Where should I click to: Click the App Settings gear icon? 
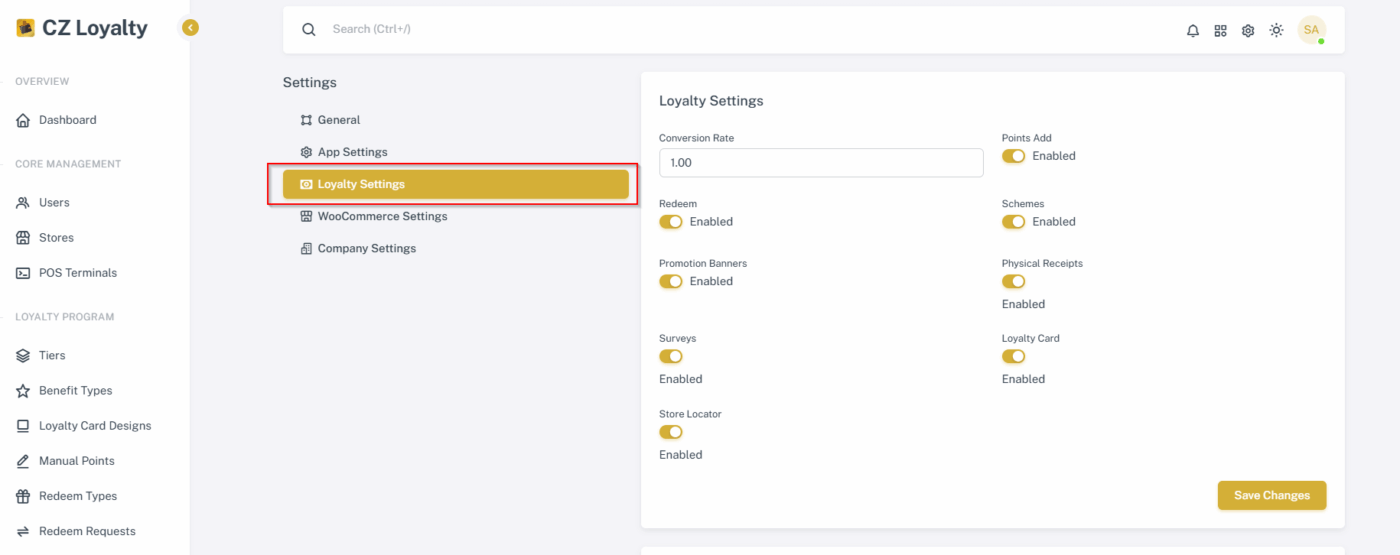[x=306, y=152]
